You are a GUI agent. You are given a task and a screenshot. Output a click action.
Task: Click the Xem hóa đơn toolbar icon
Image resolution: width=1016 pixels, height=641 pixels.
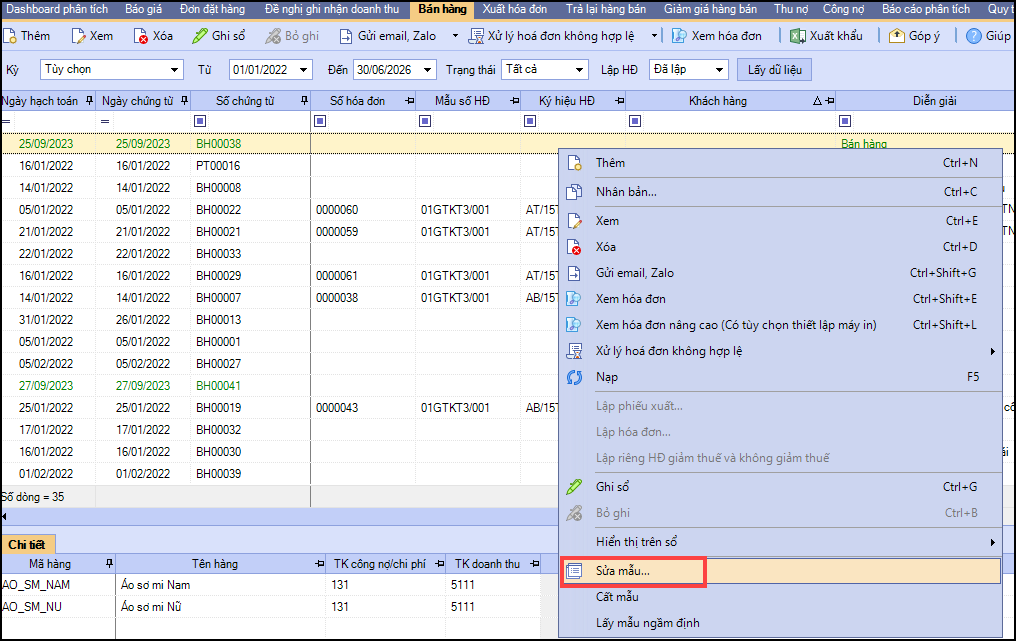click(679, 36)
